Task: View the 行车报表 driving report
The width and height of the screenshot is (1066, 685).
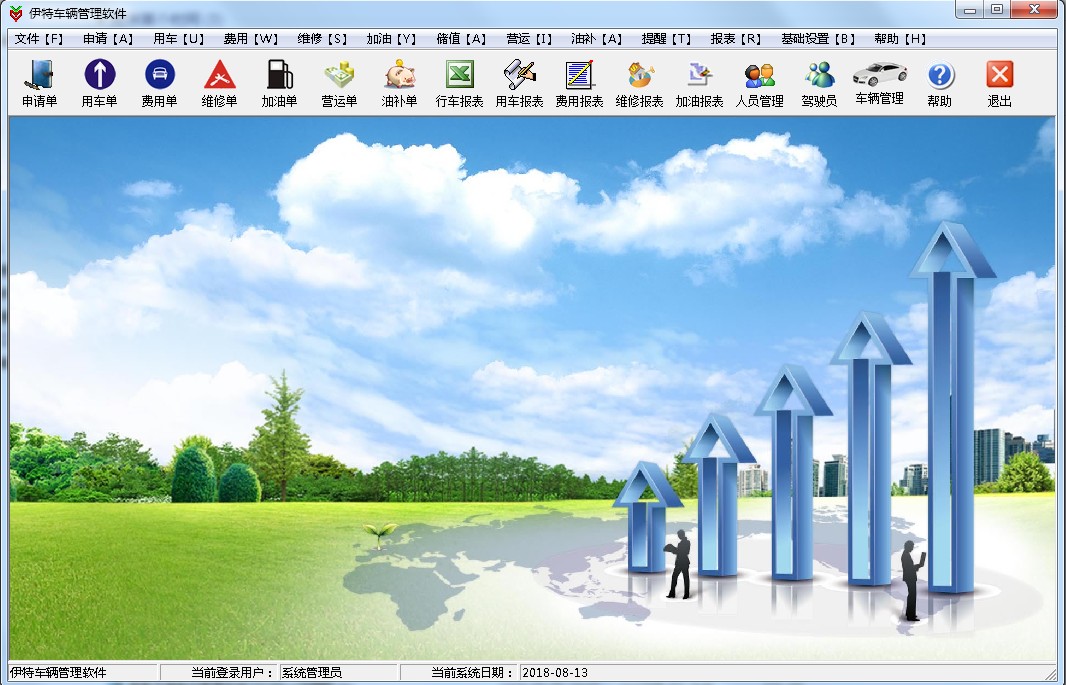Action: [x=460, y=82]
